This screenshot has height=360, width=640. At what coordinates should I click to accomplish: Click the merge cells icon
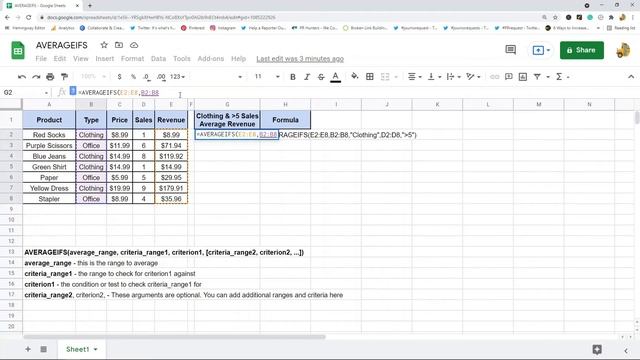click(384, 77)
